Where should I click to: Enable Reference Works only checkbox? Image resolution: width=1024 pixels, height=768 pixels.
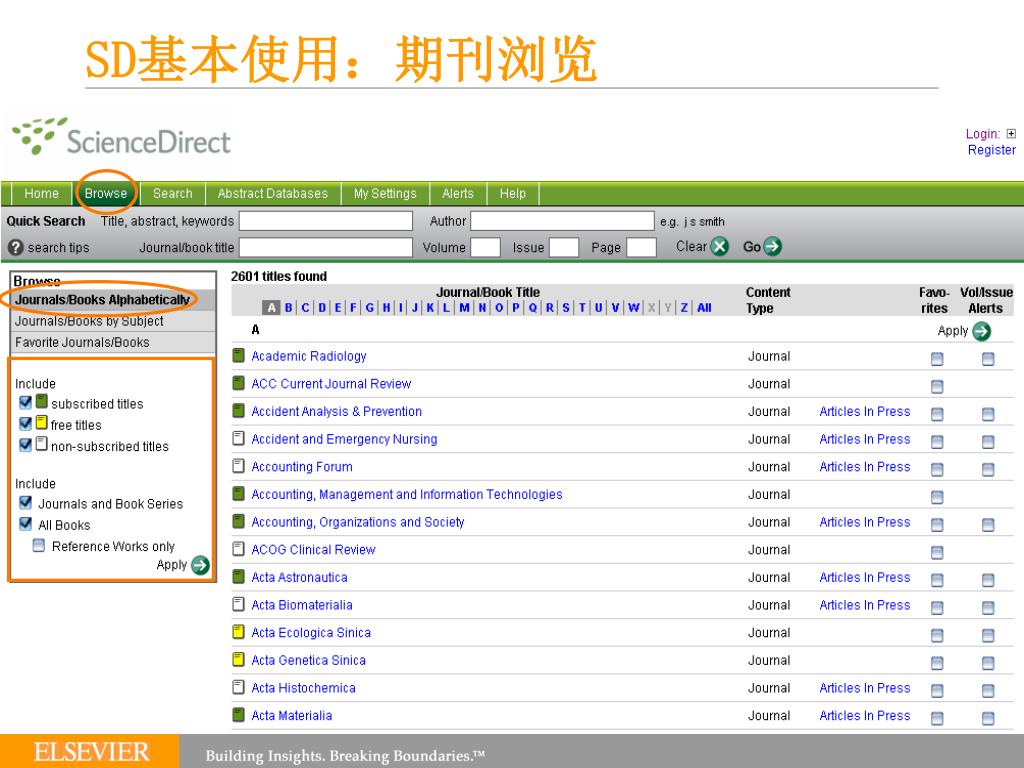39,545
